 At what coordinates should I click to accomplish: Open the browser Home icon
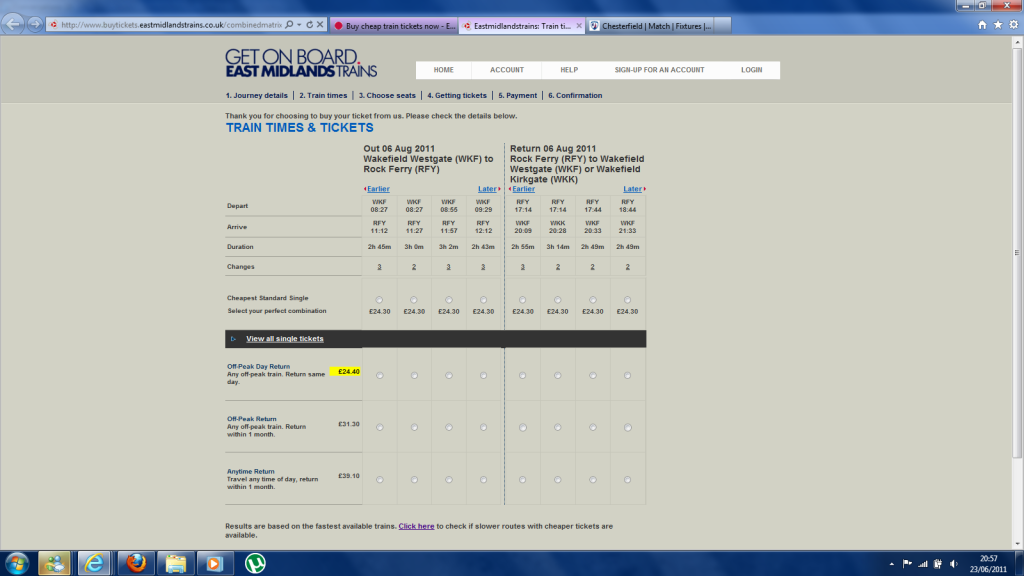(x=982, y=25)
